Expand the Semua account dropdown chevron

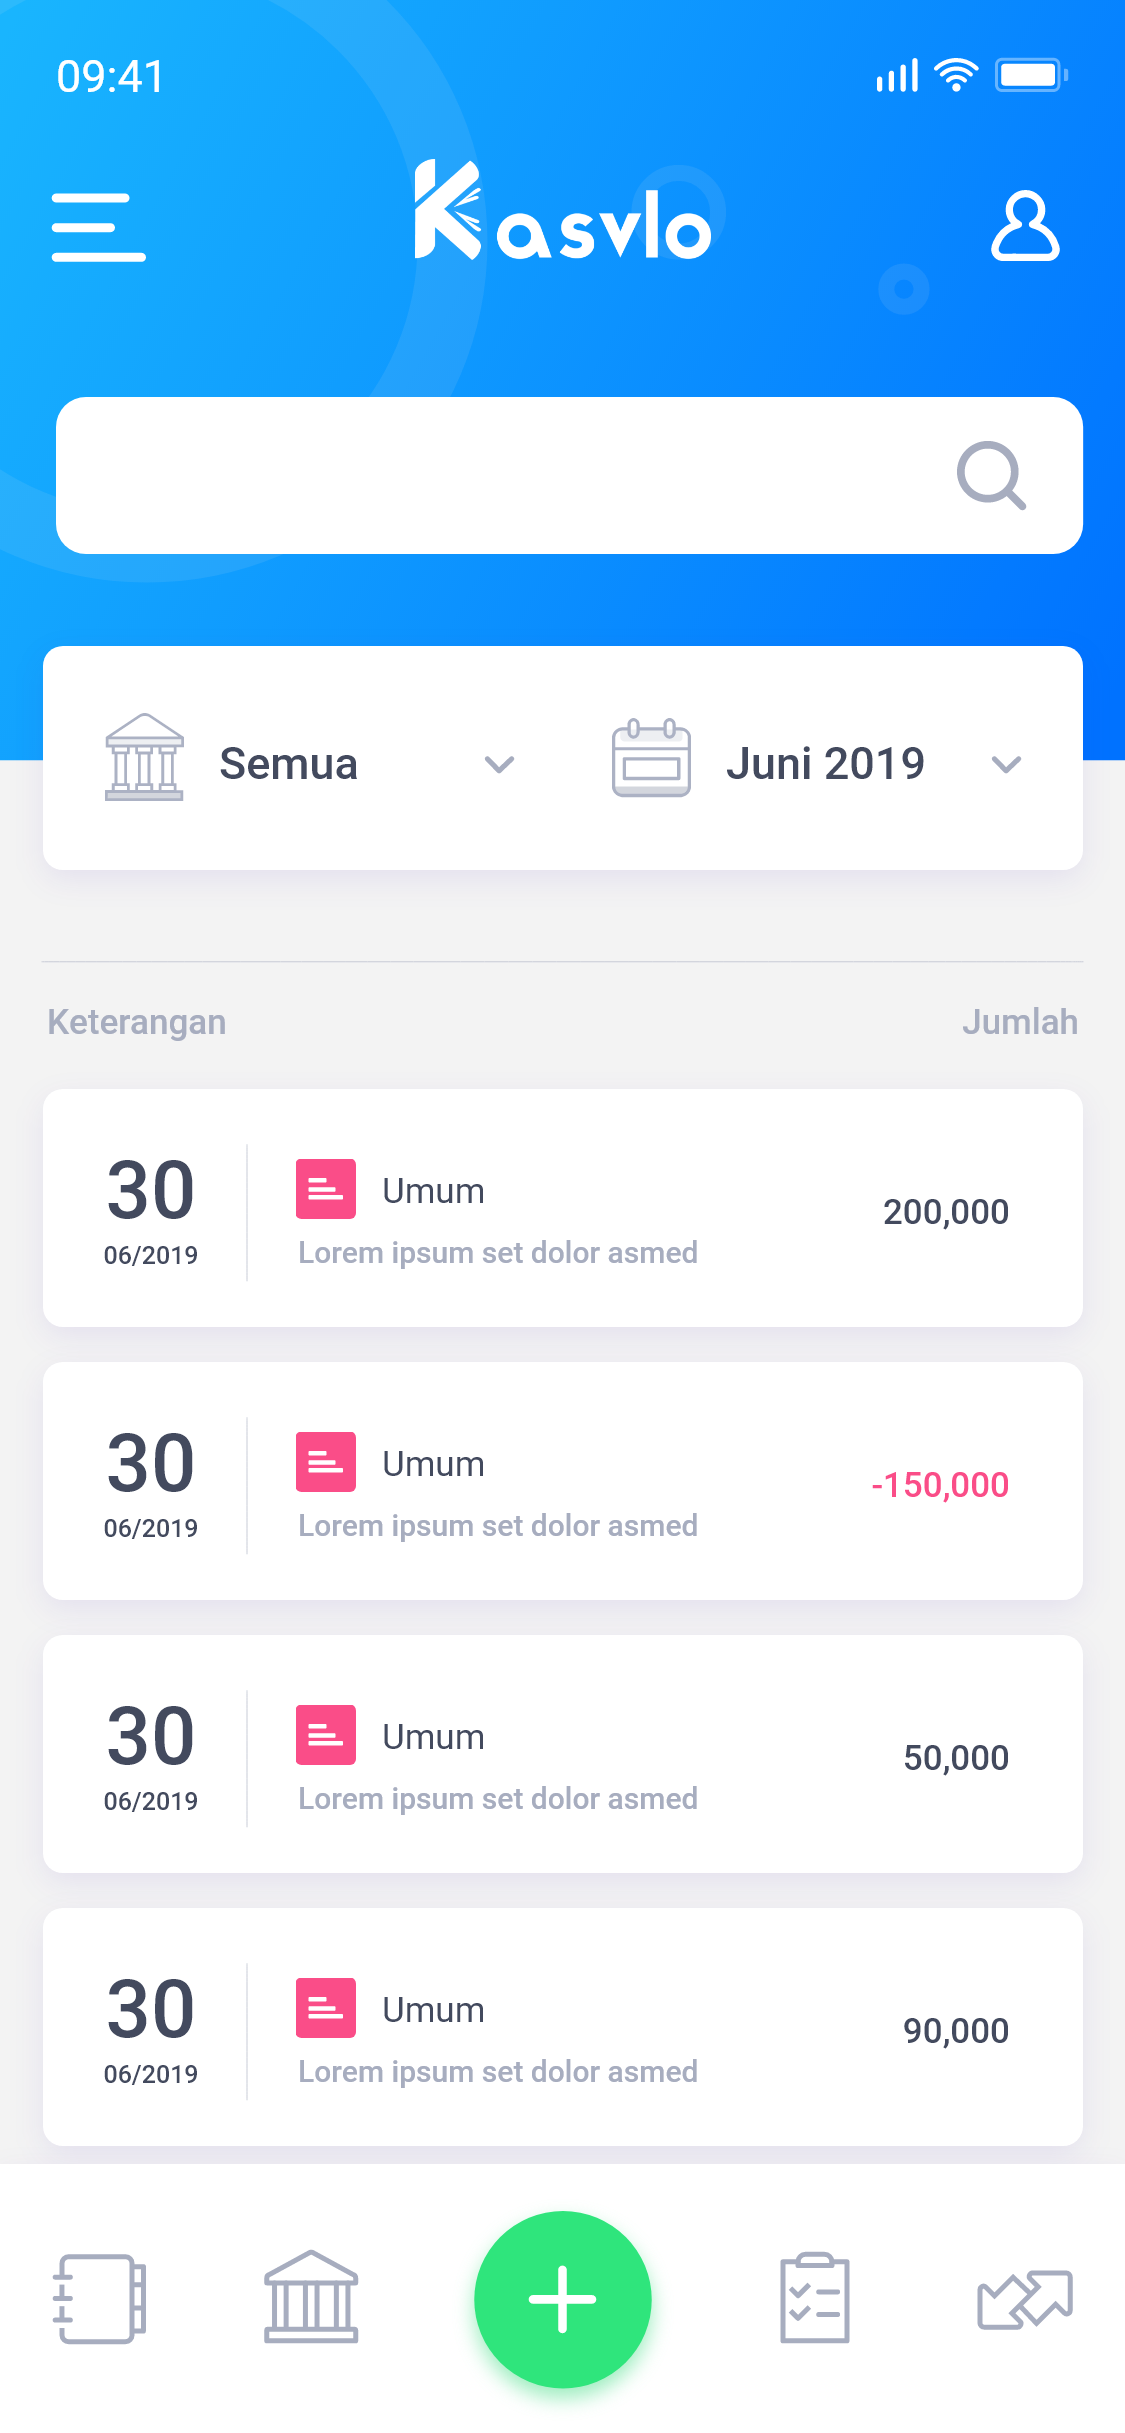[499, 765]
